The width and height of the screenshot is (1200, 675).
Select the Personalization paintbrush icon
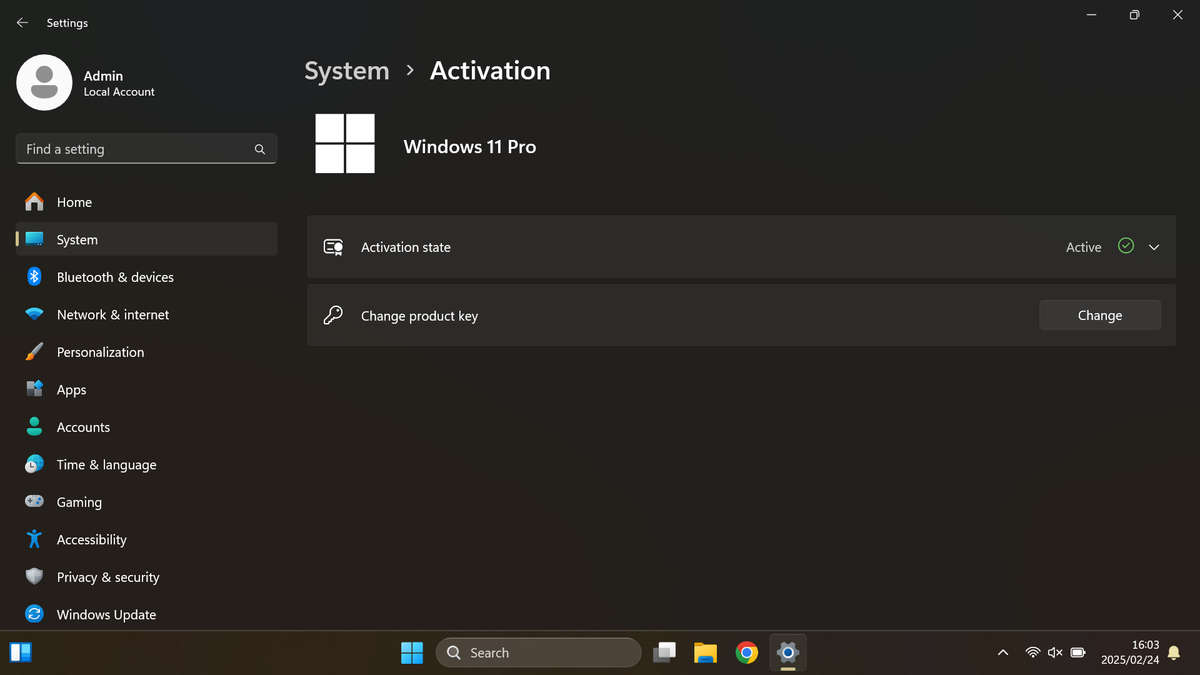(x=34, y=352)
